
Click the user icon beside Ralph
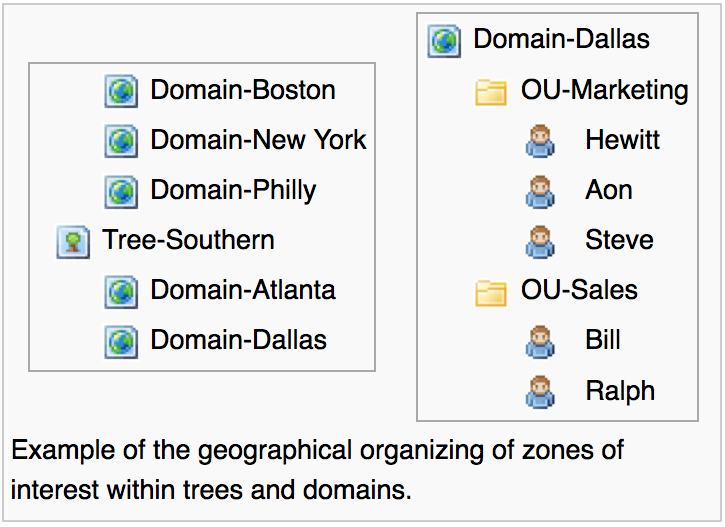(540, 391)
